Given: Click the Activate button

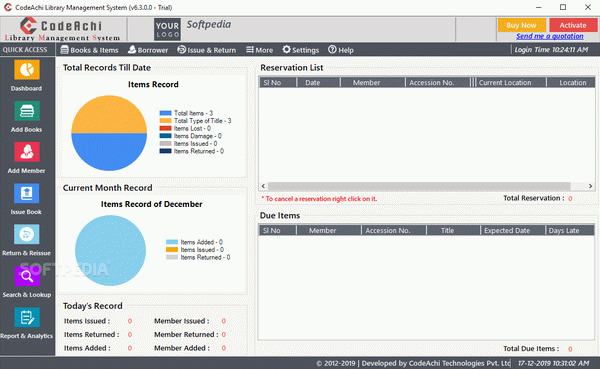Looking at the screenshot, I should coord(573,25).
